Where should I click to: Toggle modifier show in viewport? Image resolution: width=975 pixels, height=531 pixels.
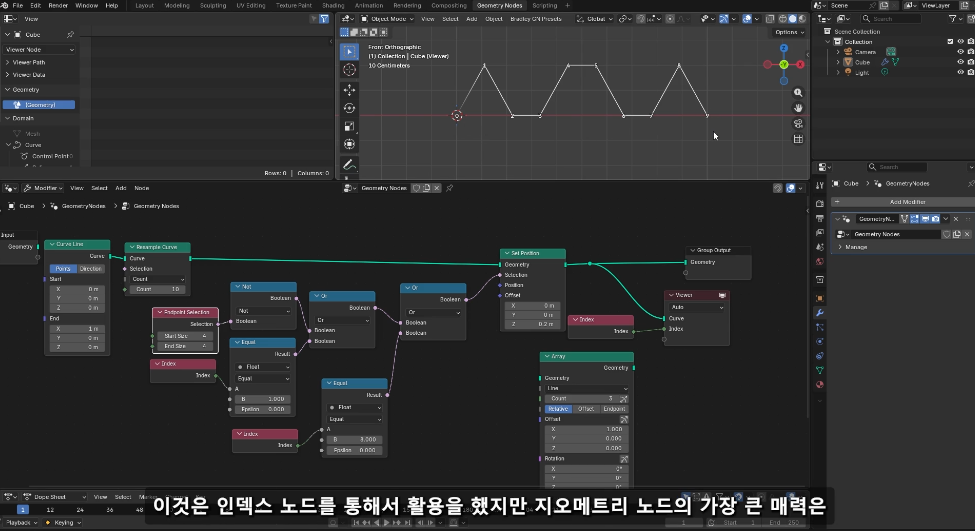[x=925, y=219]
